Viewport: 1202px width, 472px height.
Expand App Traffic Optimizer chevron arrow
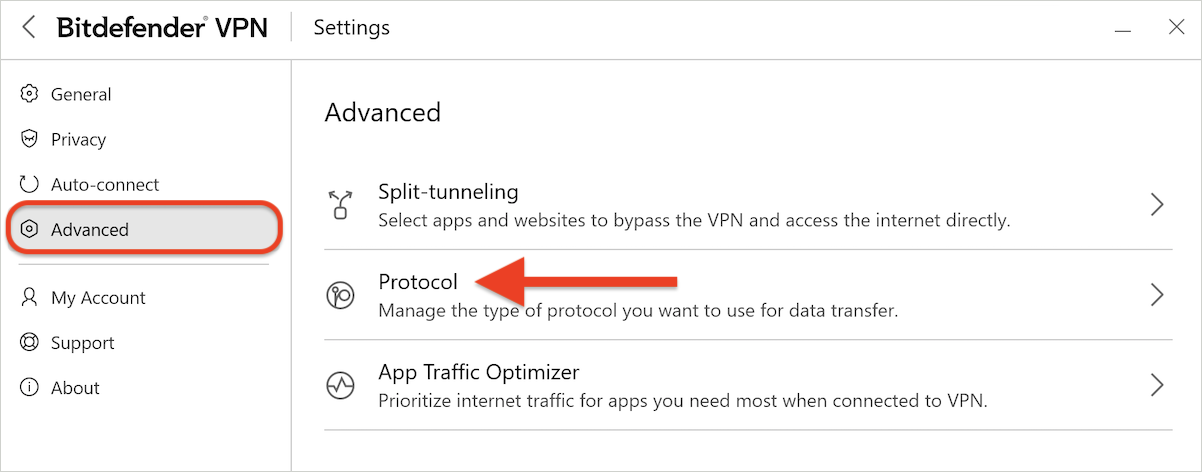[x=1157, y=385]
